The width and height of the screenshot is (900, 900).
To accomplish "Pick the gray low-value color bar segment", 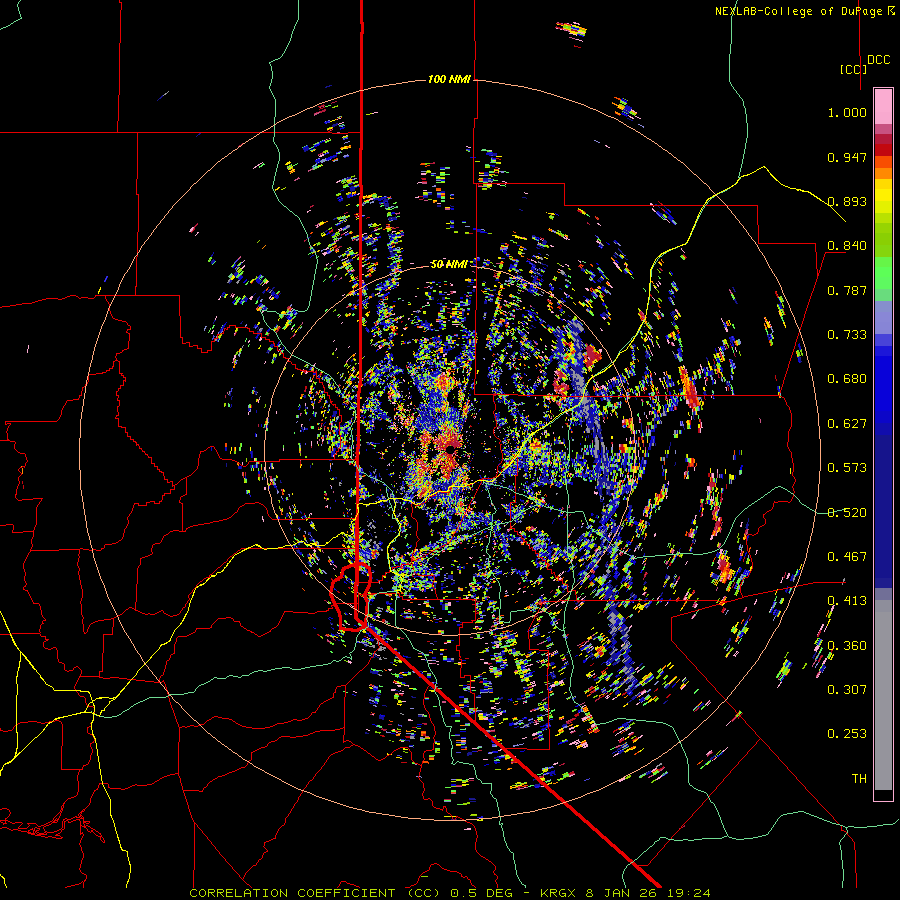I will pos(883,695).
